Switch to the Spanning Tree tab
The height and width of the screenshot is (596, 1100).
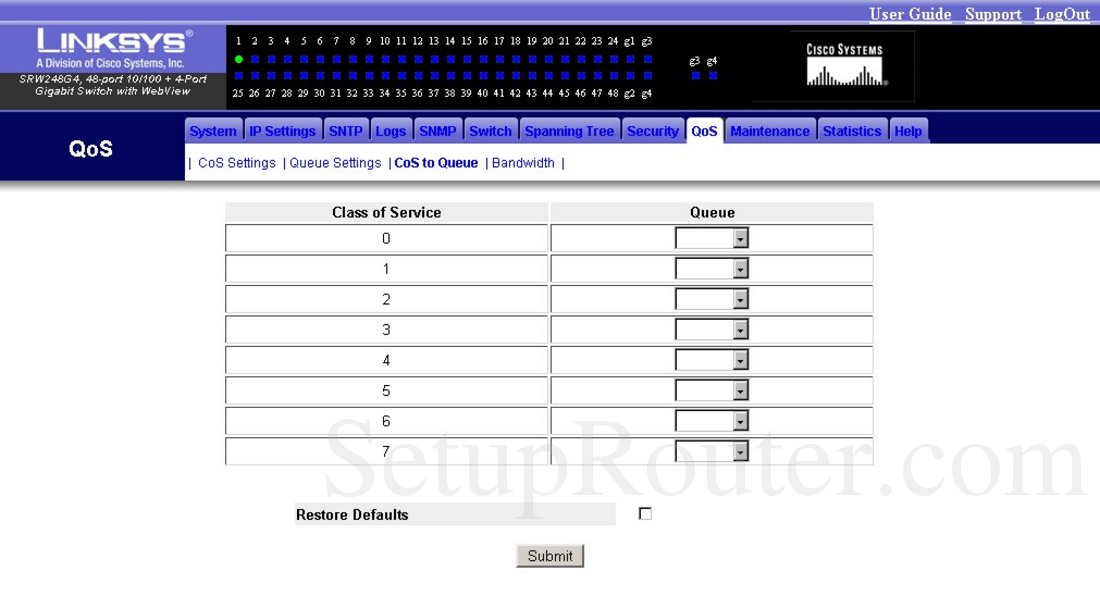point(569,130)
